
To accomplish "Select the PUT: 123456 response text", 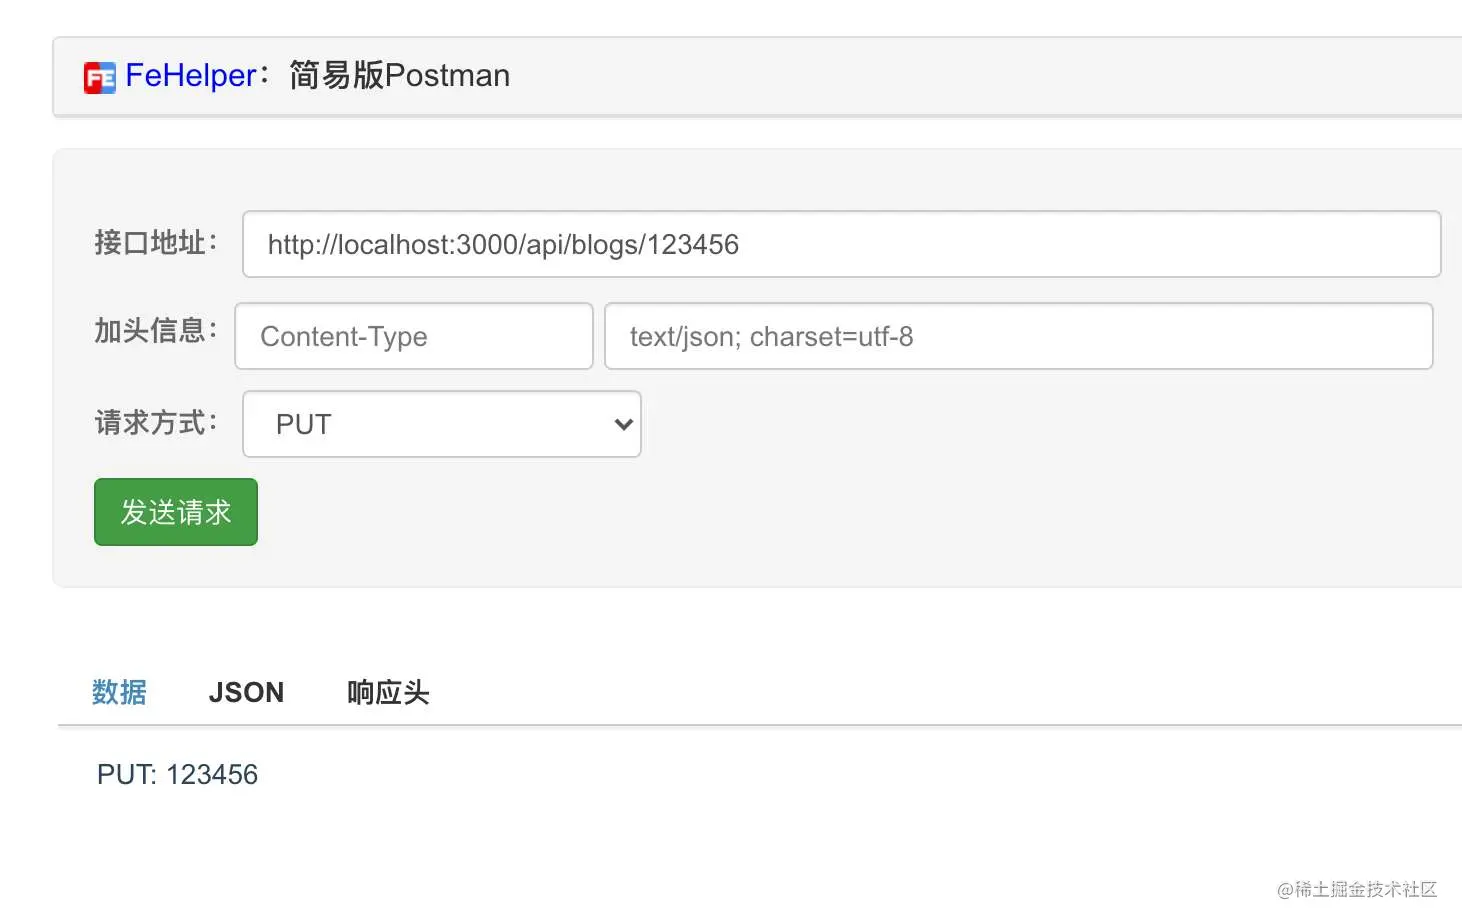I will (177, 775).
